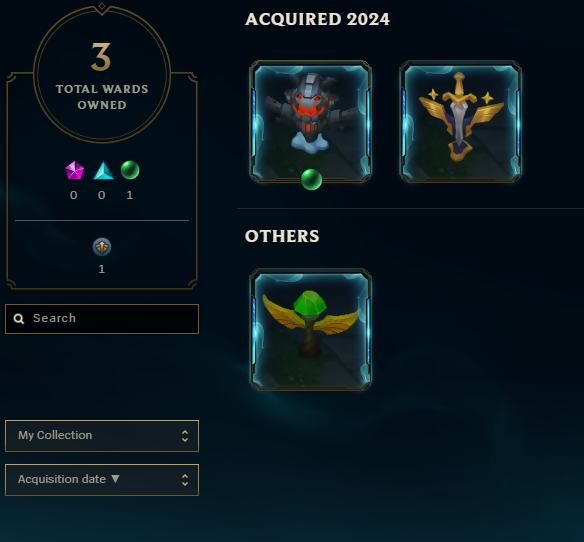Select the mecha robot ward skin
584x542 pixels.
pos(311,121)
